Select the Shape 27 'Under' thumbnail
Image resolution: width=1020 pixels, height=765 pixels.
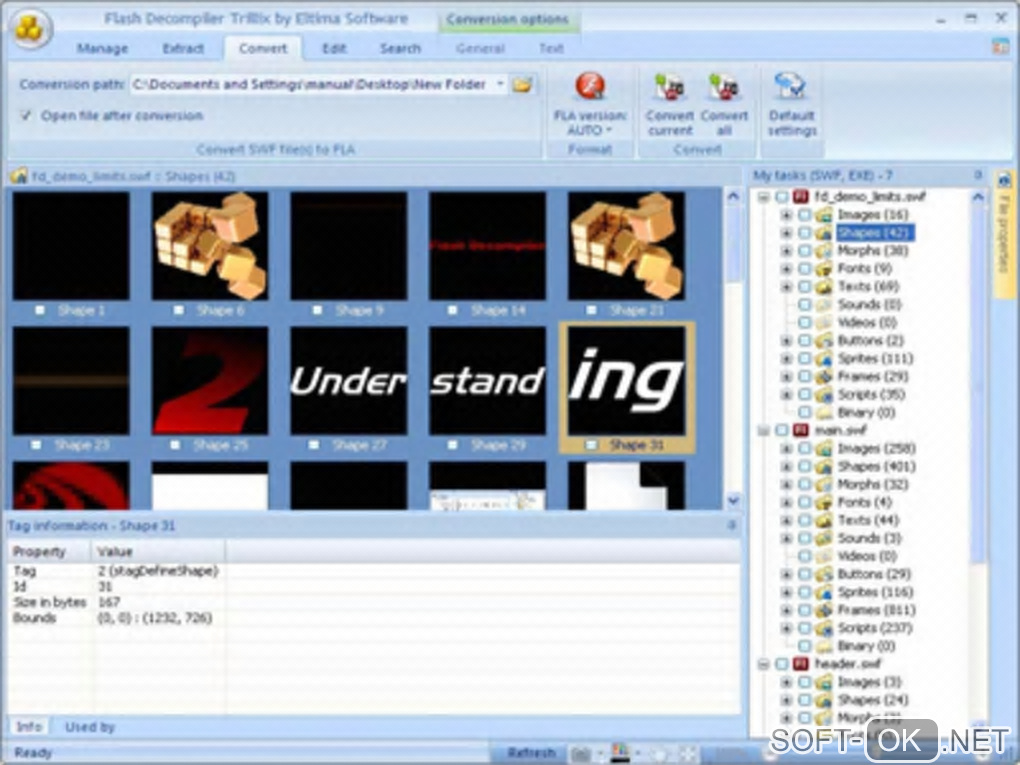click(349, 381)
